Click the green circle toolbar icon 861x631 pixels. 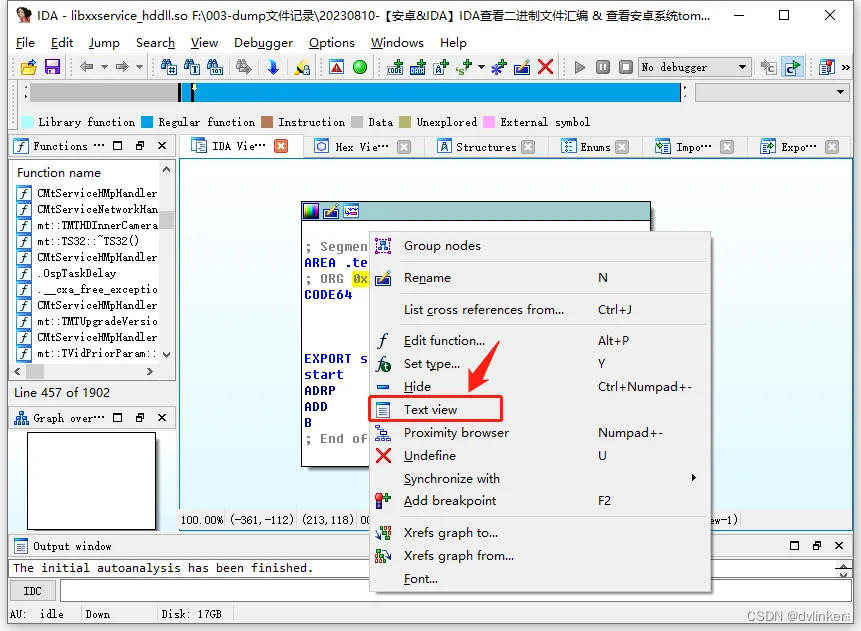360,67
